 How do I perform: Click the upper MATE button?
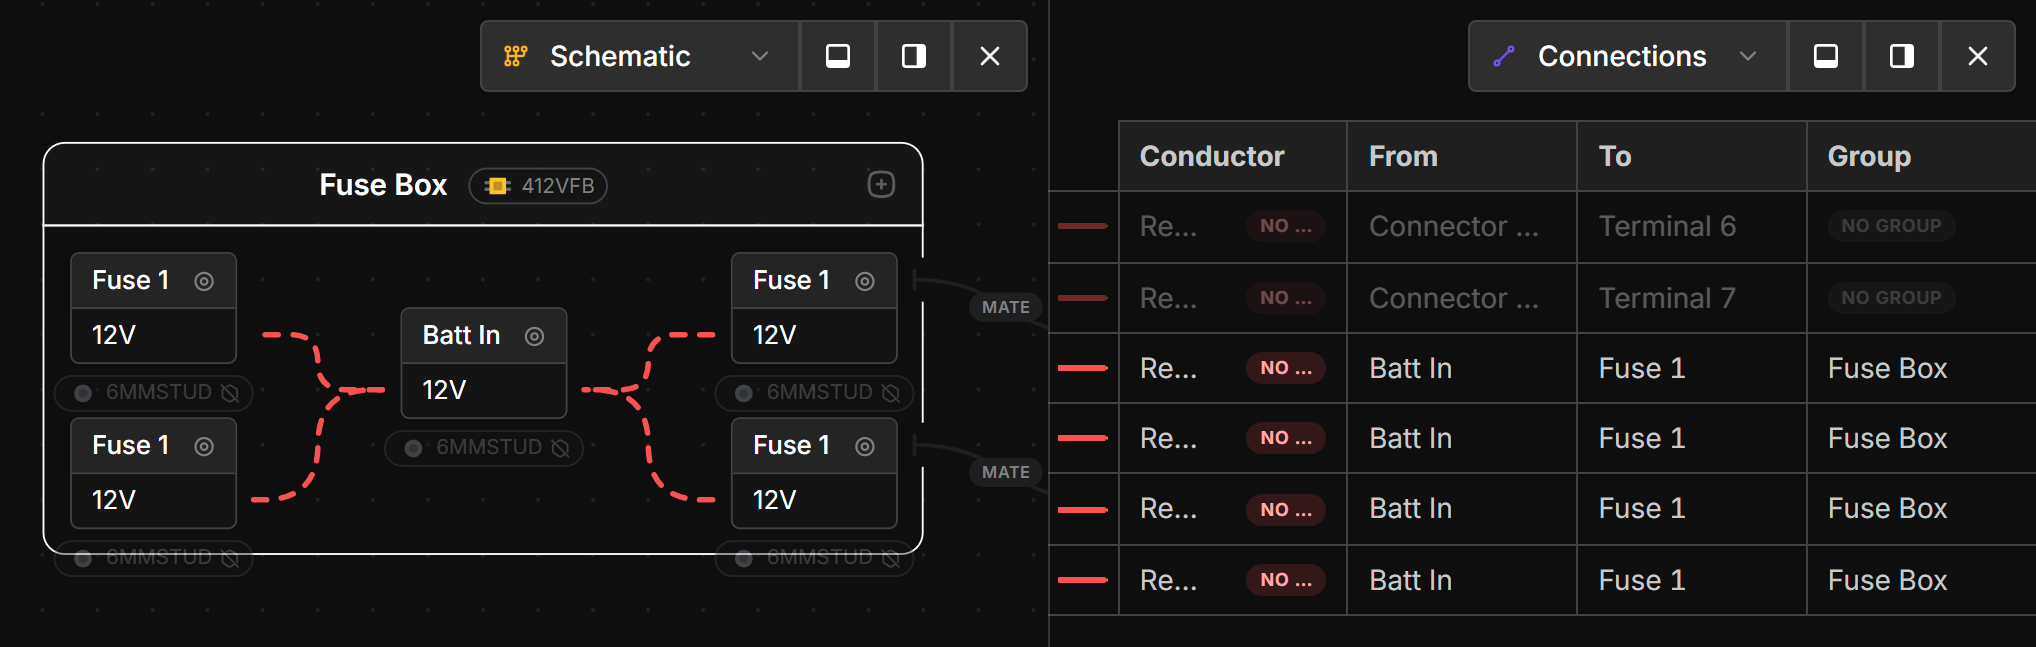[1005, 307]
